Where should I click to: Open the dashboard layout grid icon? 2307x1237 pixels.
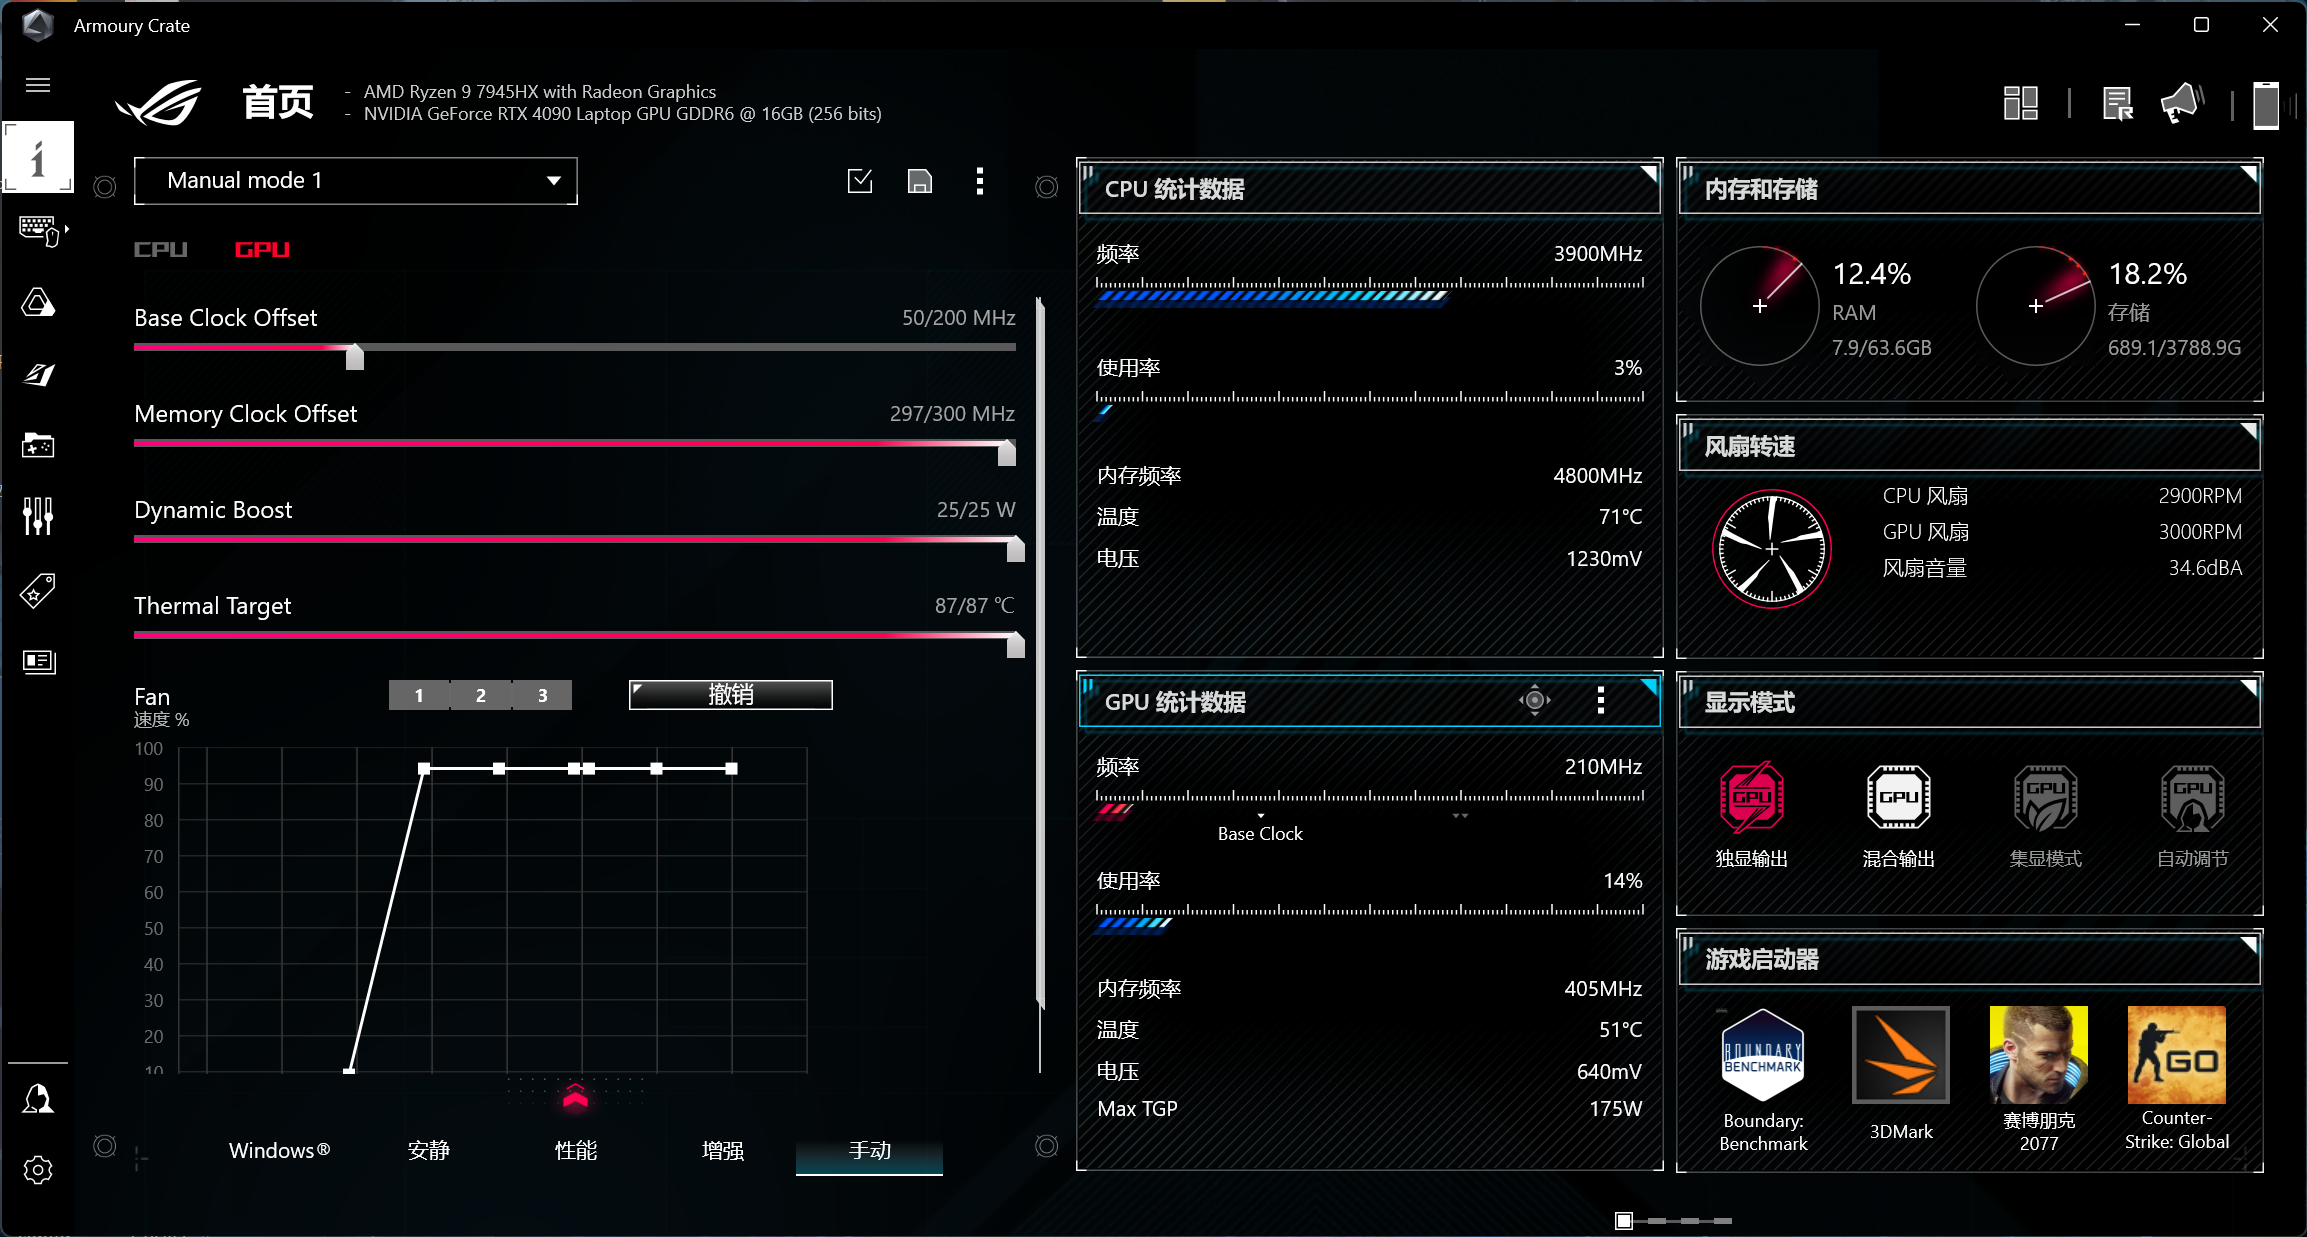tap(2021, 103)
